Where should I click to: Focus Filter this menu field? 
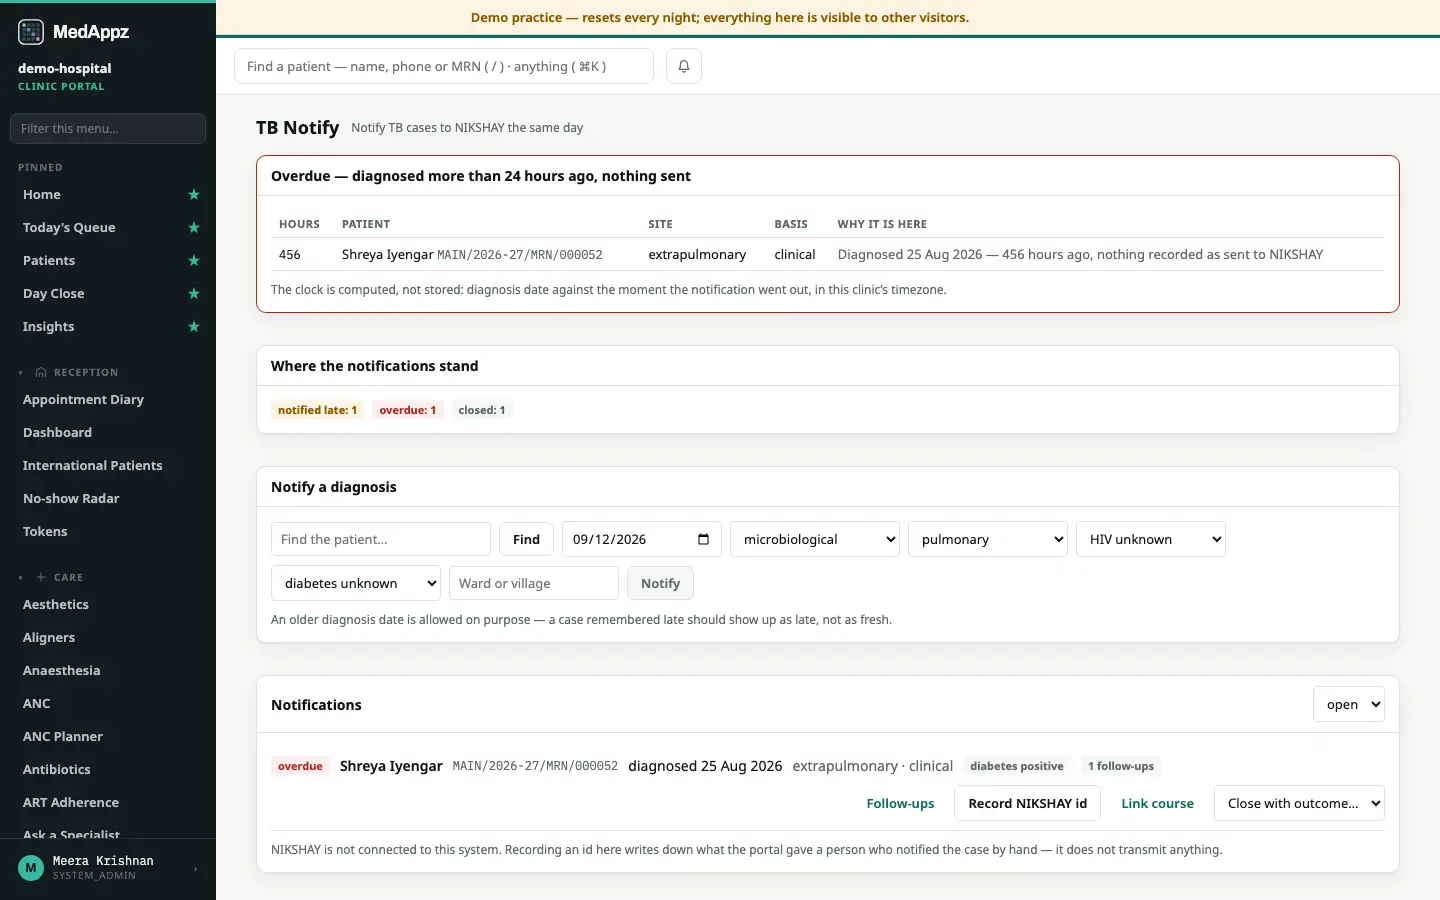point(108,128)
